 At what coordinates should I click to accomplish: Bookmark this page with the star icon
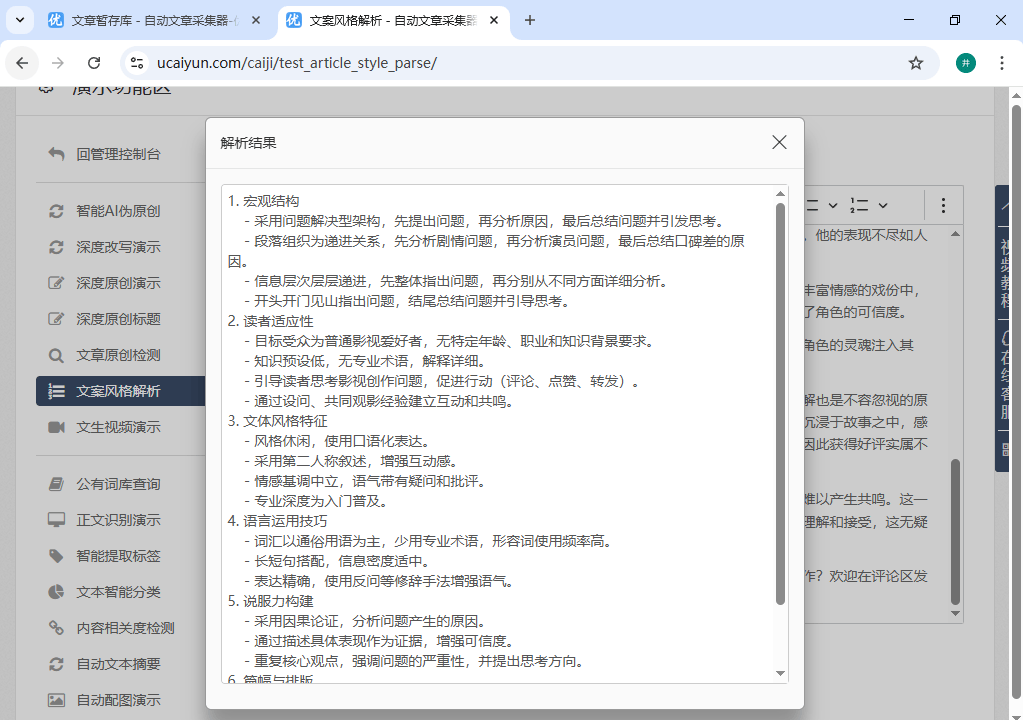[915, 63]
